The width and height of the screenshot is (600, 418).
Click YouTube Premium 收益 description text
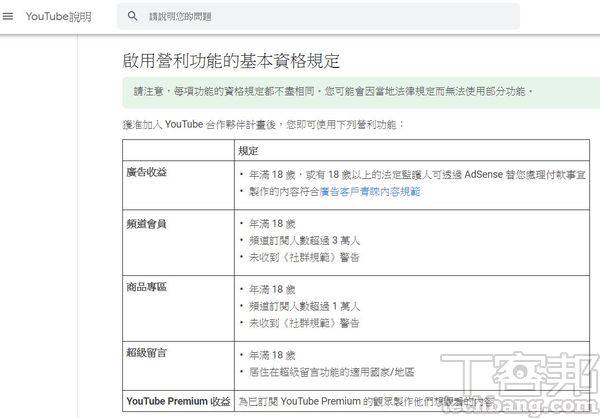coord(367,401)
